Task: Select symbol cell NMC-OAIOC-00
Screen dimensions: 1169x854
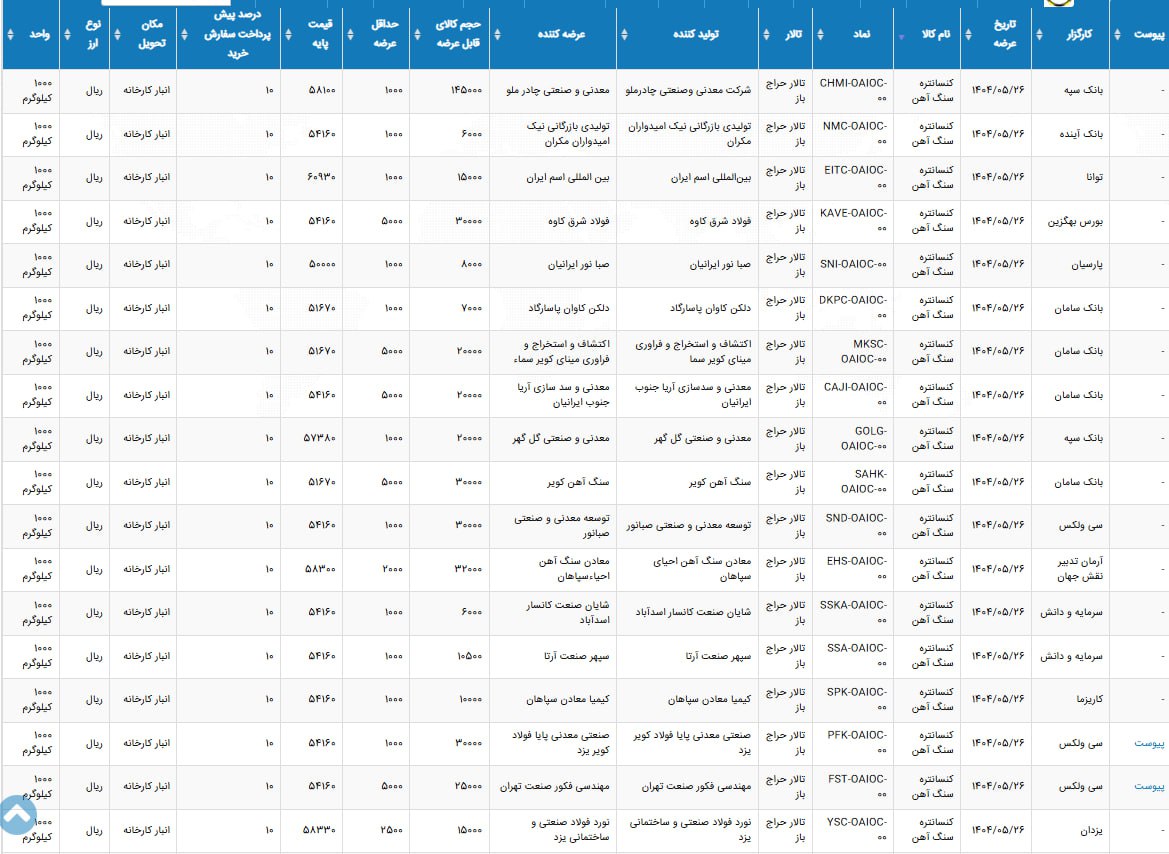Action: coord(854,134)
